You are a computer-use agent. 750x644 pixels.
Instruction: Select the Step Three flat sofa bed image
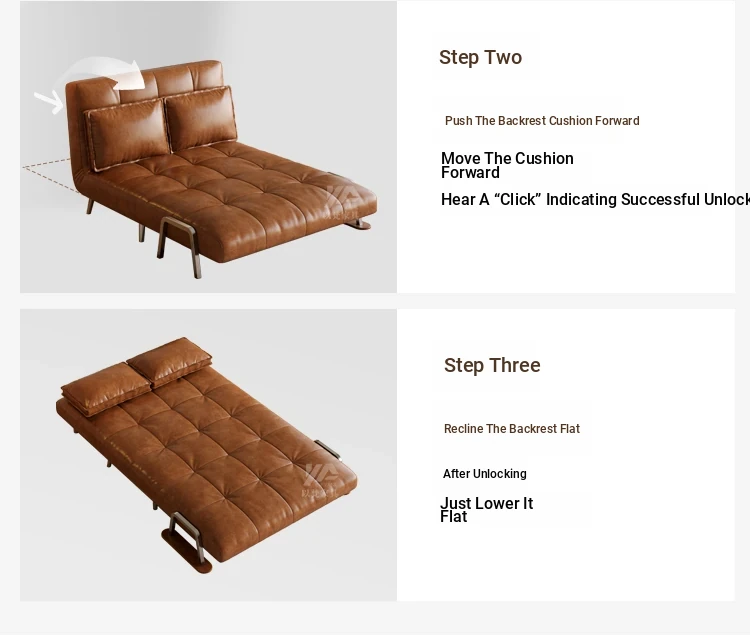(208, 455)
